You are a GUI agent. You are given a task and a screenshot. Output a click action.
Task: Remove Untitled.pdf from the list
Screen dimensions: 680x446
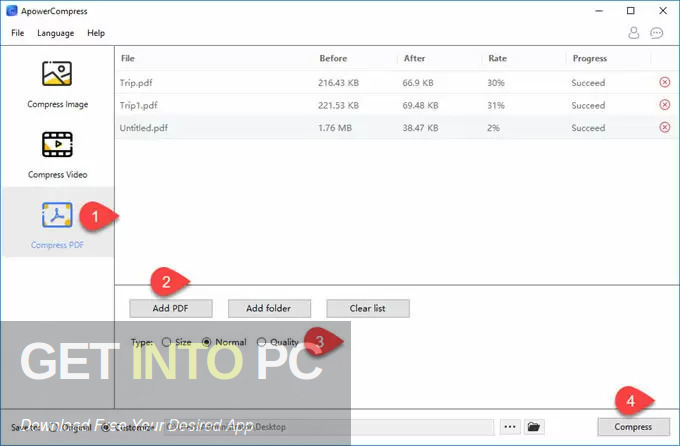(x=664, y=127)
